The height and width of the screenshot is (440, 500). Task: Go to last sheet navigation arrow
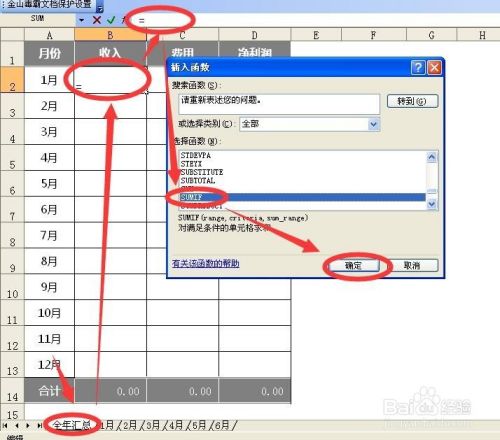coord(40,426)
